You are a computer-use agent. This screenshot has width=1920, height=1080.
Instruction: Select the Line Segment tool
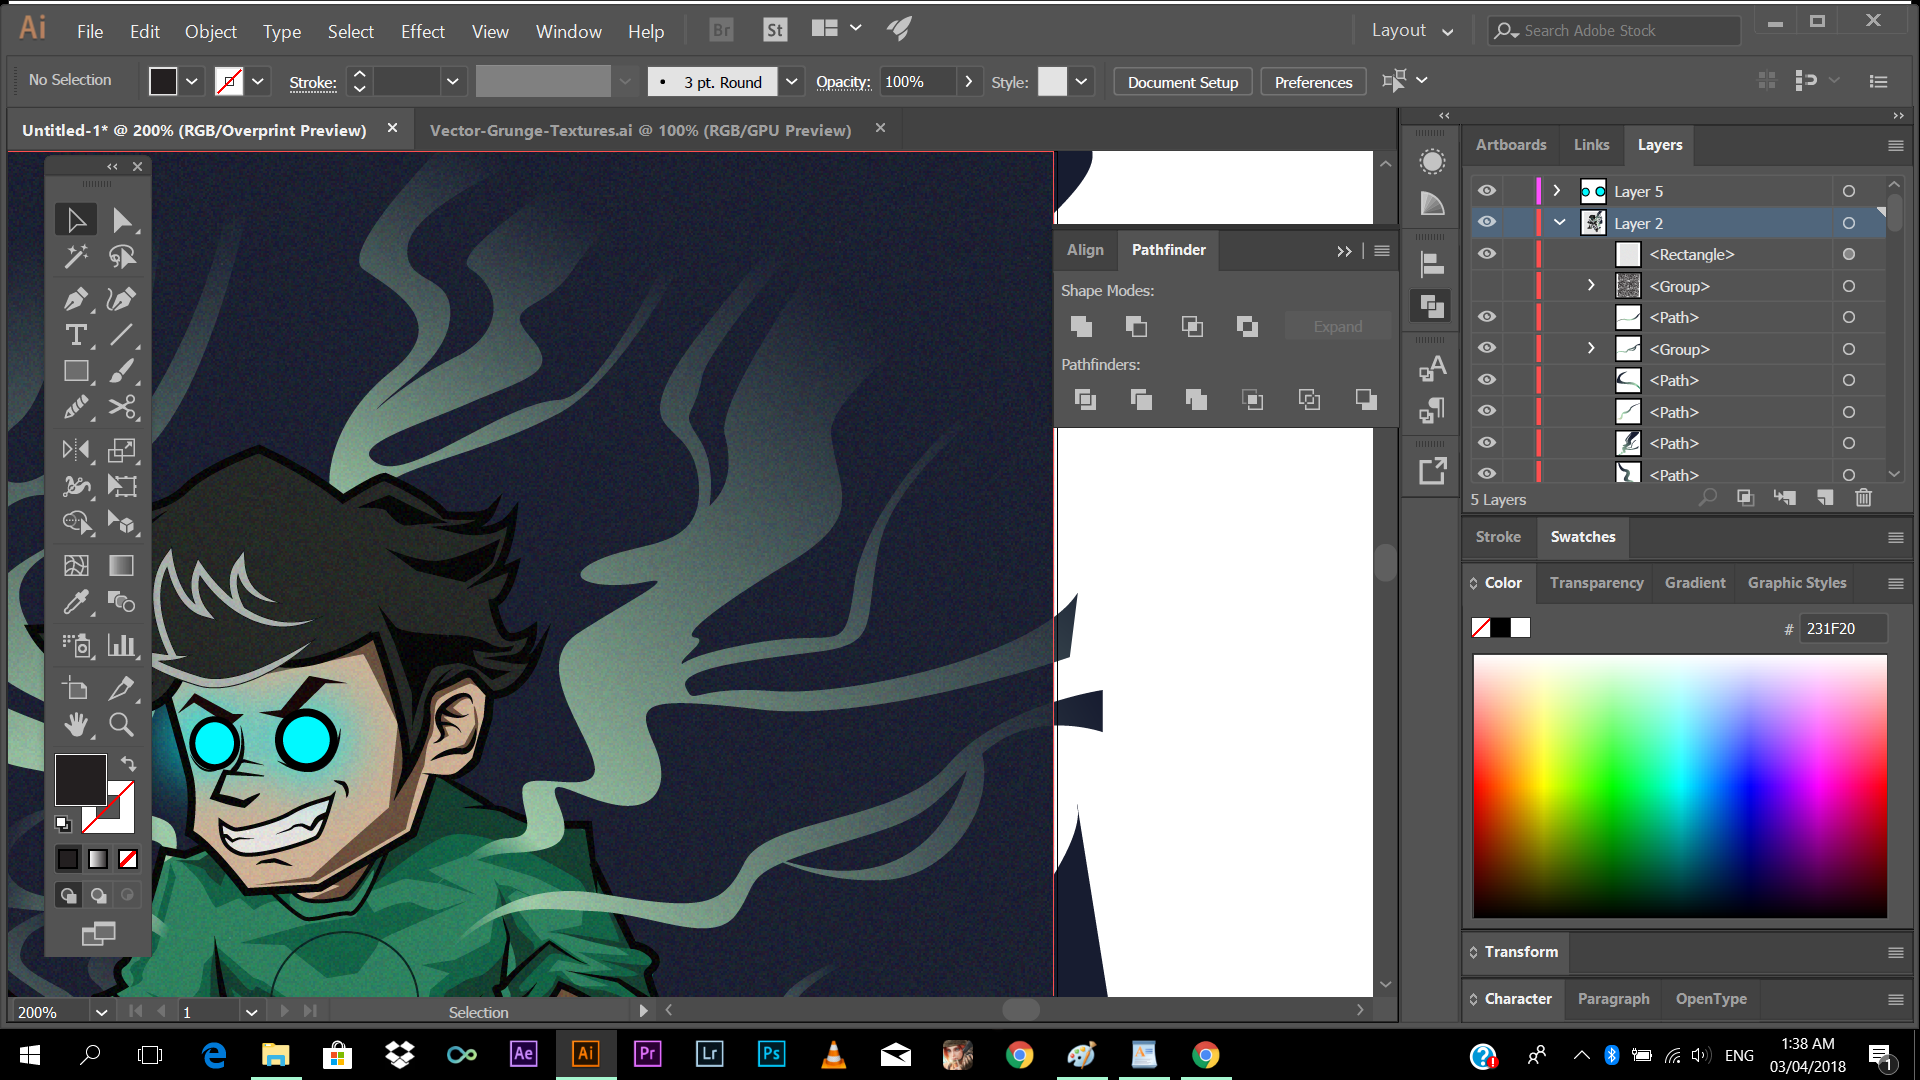coord(122,335)
